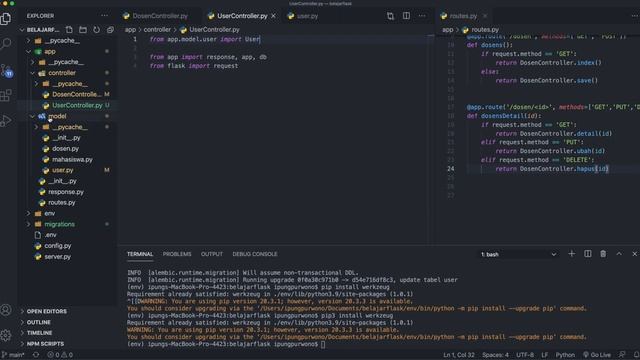Open routes.py in Explorer tree
This screenshot has height=360, width=640.
point(62,202)
